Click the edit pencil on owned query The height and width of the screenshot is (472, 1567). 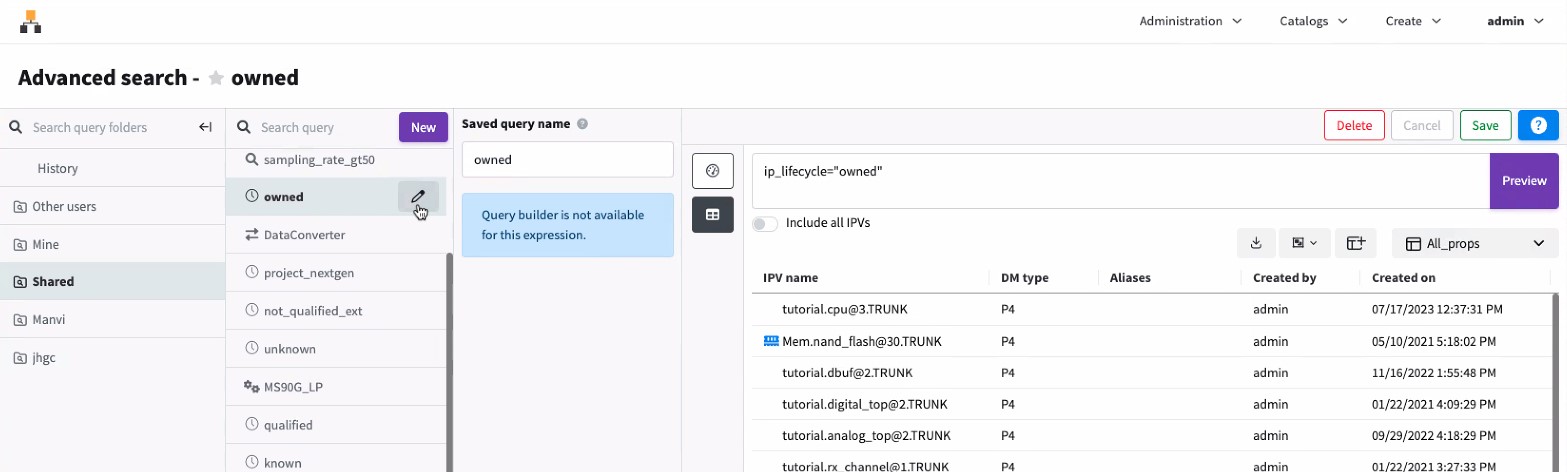(418, 197)
